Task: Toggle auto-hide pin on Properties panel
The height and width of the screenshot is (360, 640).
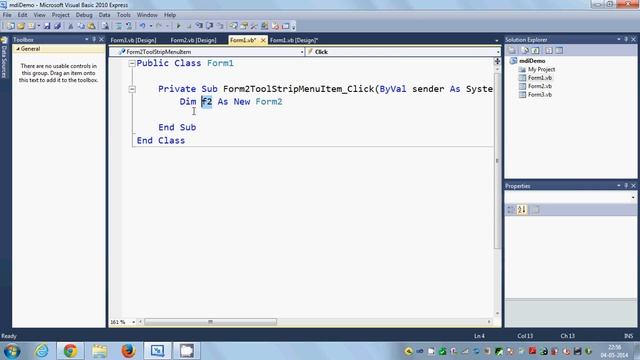Action: coord(626,186)
